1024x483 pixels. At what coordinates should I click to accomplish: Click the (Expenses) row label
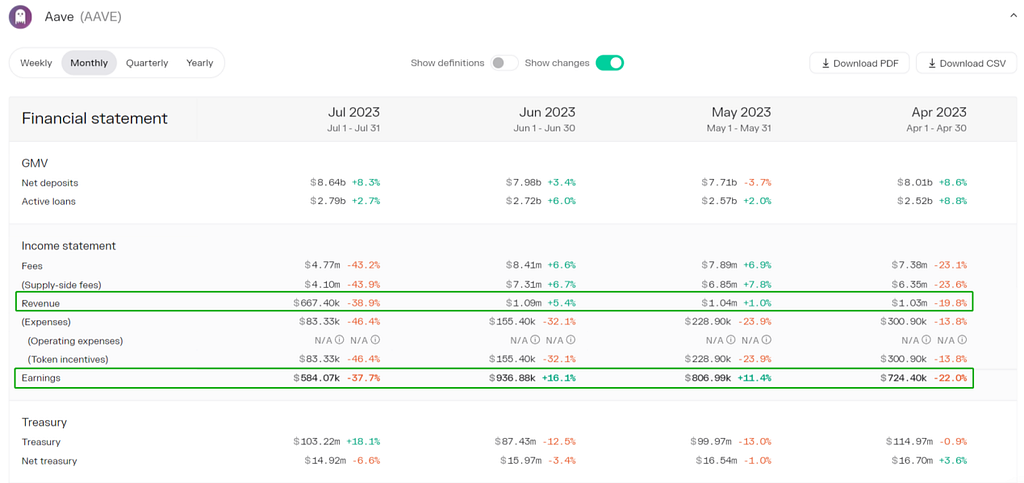click(46, 322)
